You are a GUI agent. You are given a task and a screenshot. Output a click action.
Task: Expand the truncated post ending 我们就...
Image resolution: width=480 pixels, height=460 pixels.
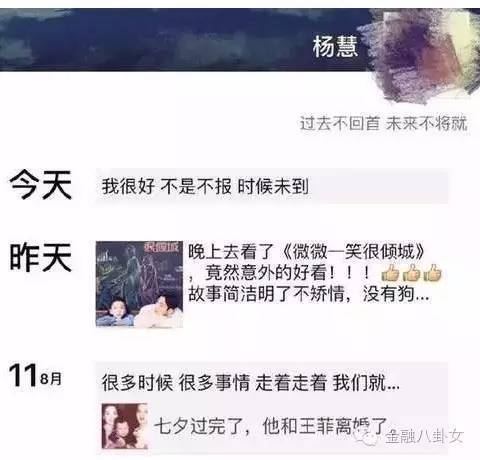[x=251, y=383]
